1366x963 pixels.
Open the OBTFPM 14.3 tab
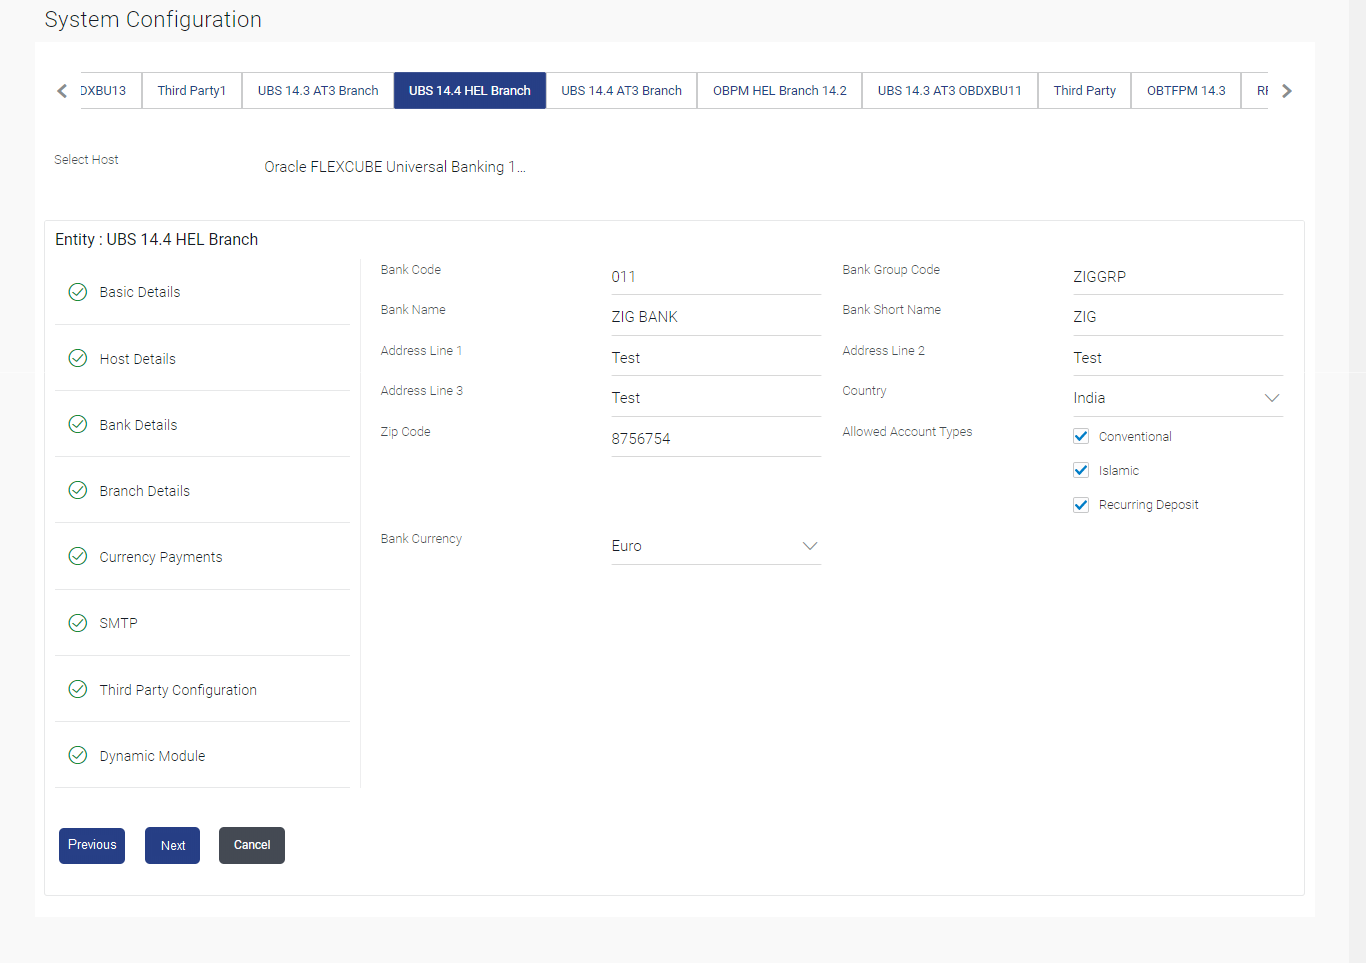coord(1186,91)
